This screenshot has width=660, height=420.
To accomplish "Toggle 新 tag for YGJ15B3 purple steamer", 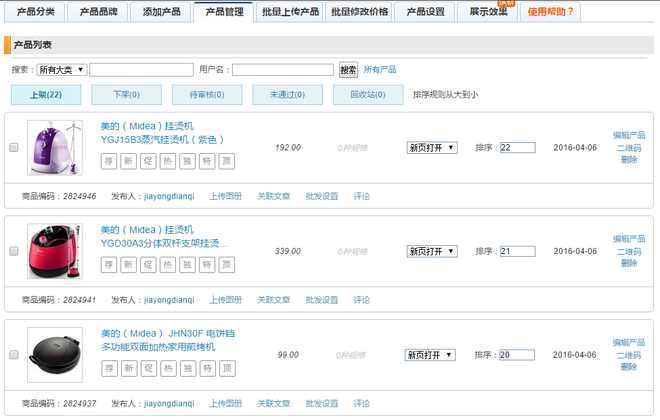I will (x=128, y=161).
